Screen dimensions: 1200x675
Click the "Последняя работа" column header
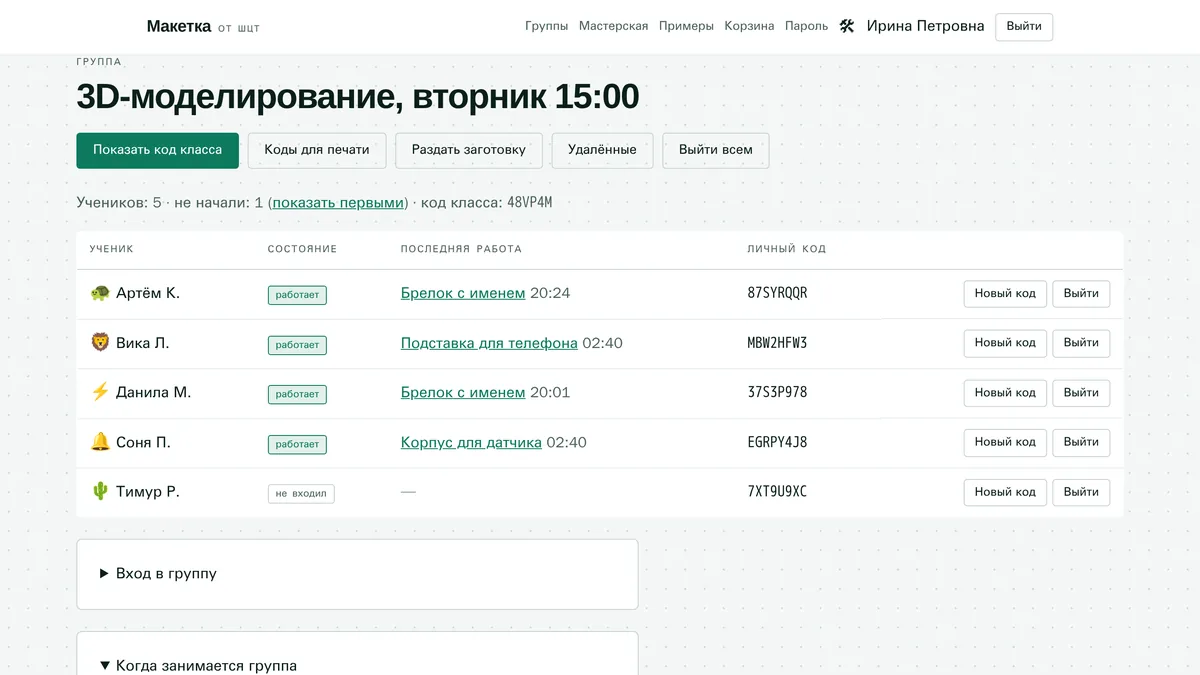coord(461,249)
